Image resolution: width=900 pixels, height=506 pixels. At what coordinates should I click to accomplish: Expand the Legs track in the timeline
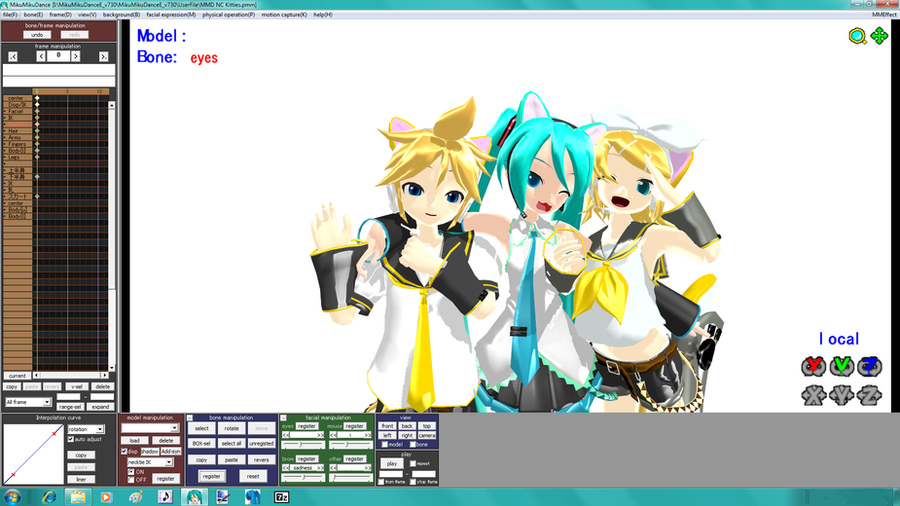[x=5, y=157]
